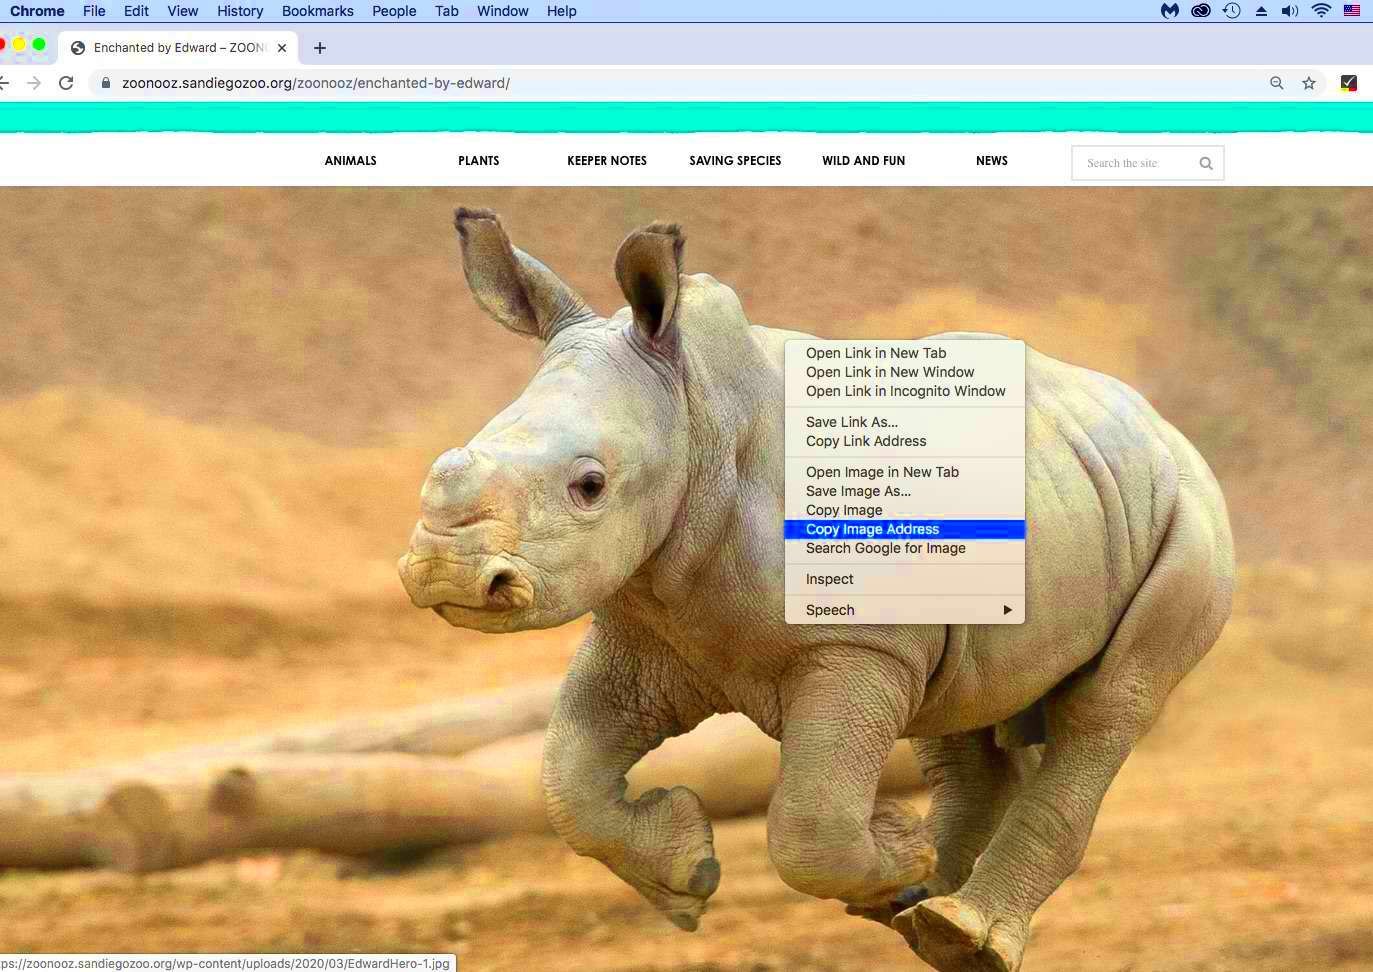Go to the ANIMALS section

click(x=351, y=160)
